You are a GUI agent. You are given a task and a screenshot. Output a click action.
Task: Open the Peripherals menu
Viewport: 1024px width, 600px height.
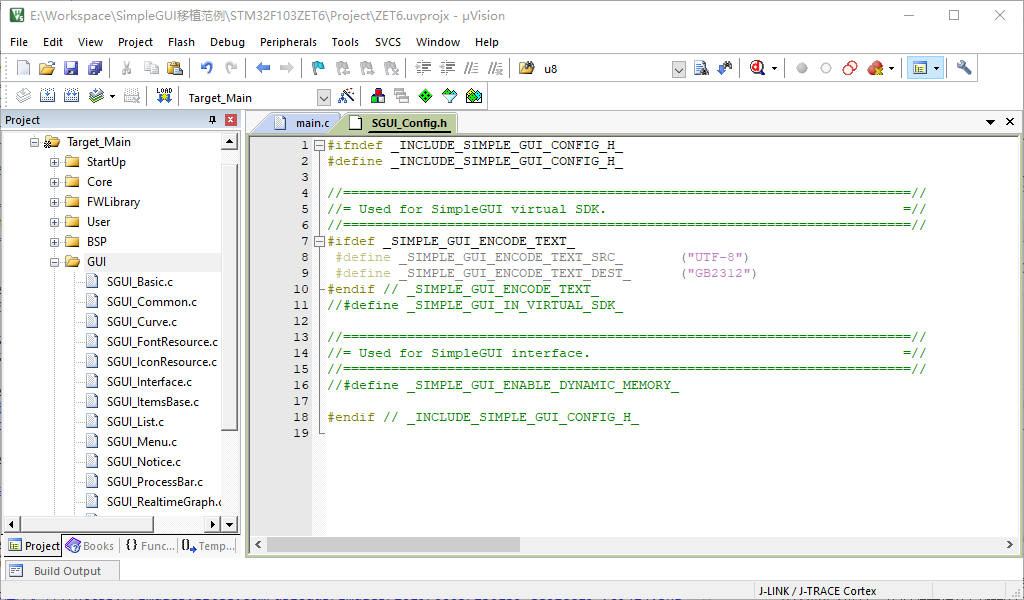pos(288,42)
